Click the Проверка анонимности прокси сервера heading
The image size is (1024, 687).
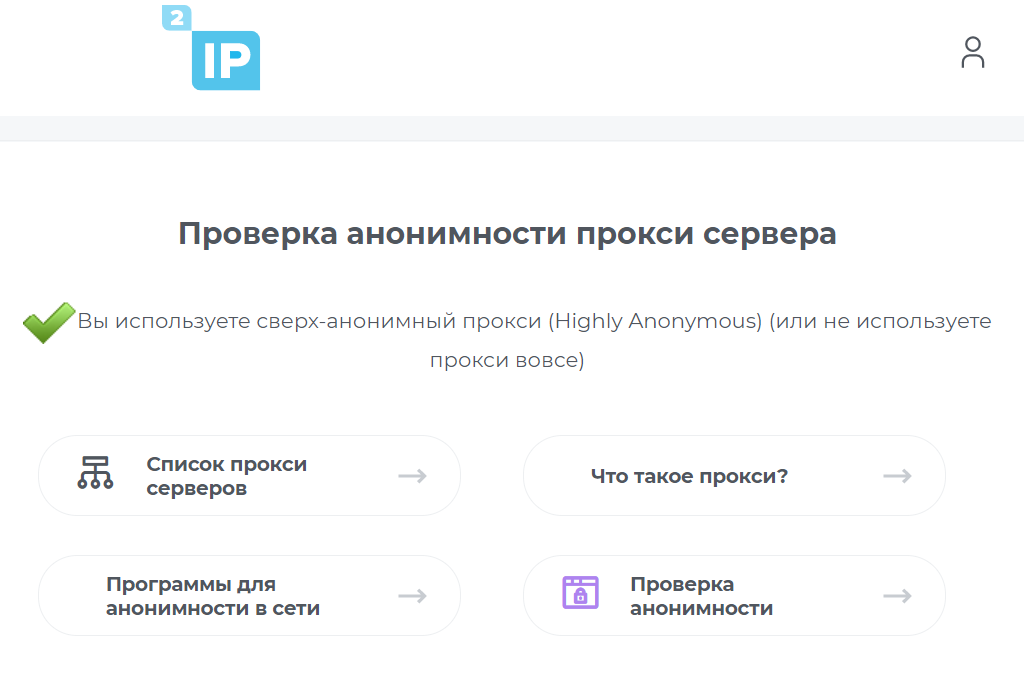pos(507,234)
